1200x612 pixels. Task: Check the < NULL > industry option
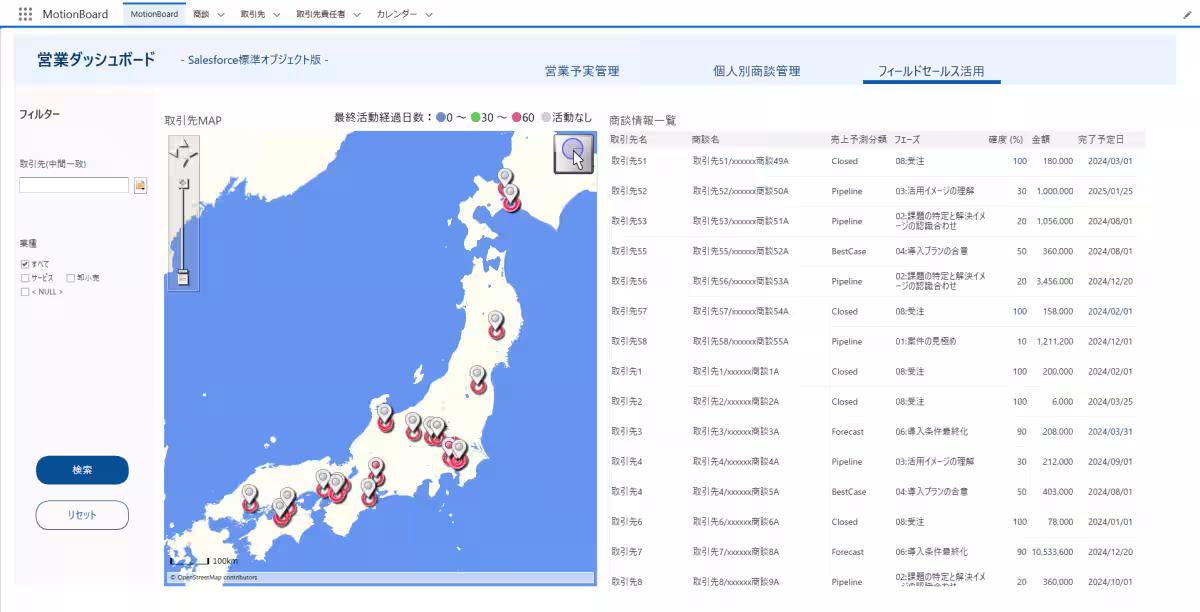(x=25, y=291)
